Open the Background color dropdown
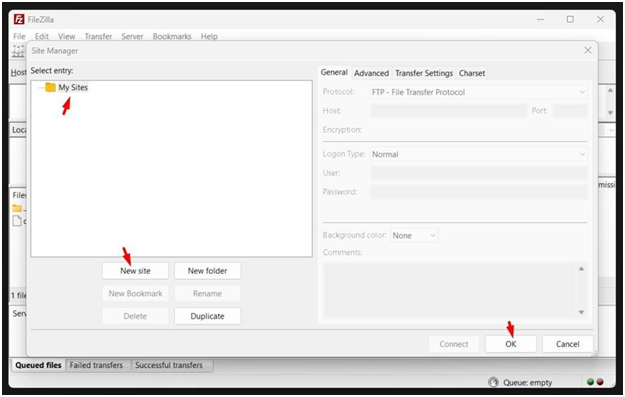Image resolution: width=625 pixels, height=397 pixels. pyautogui.click(x=414, y=236)
